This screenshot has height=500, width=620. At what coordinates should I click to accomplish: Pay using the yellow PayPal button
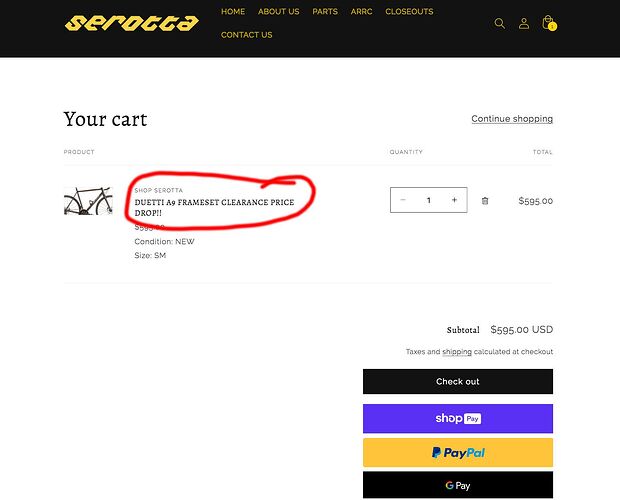coord(457,452)
